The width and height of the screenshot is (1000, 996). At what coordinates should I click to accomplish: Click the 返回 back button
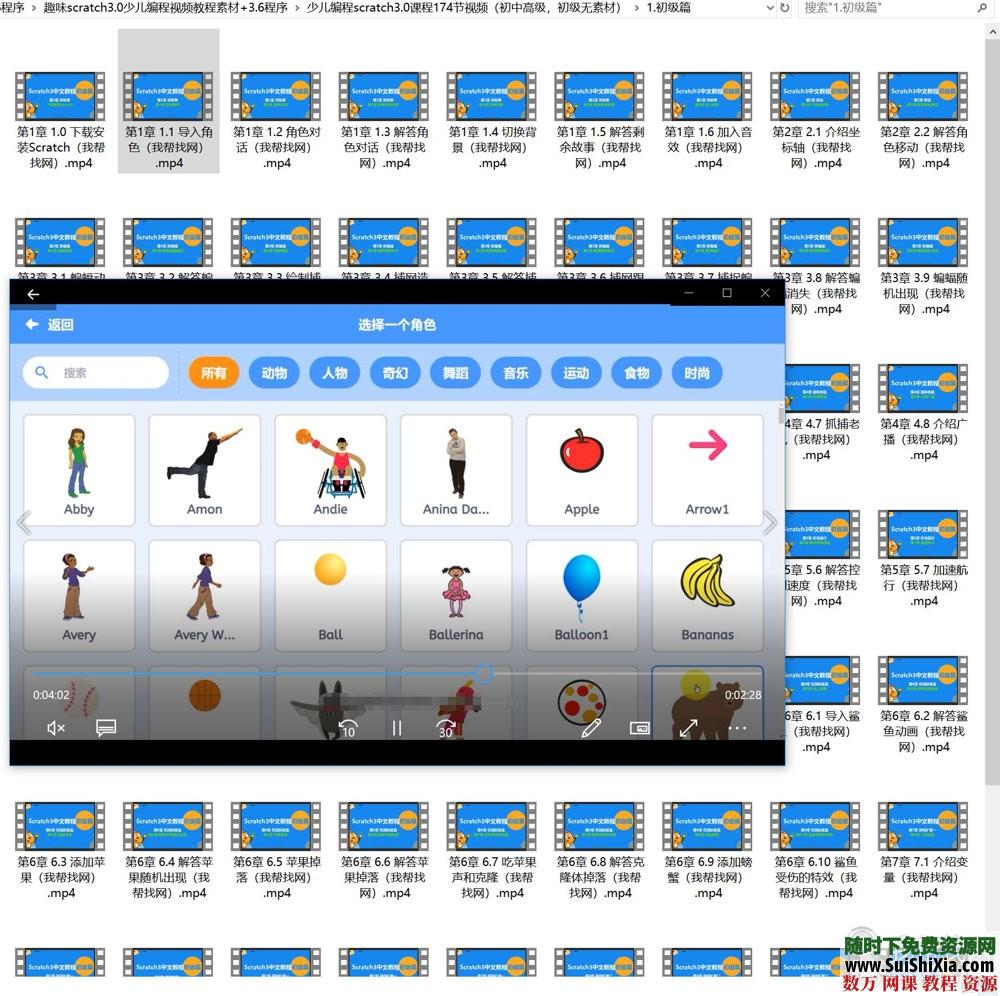(x=50, y=325)
